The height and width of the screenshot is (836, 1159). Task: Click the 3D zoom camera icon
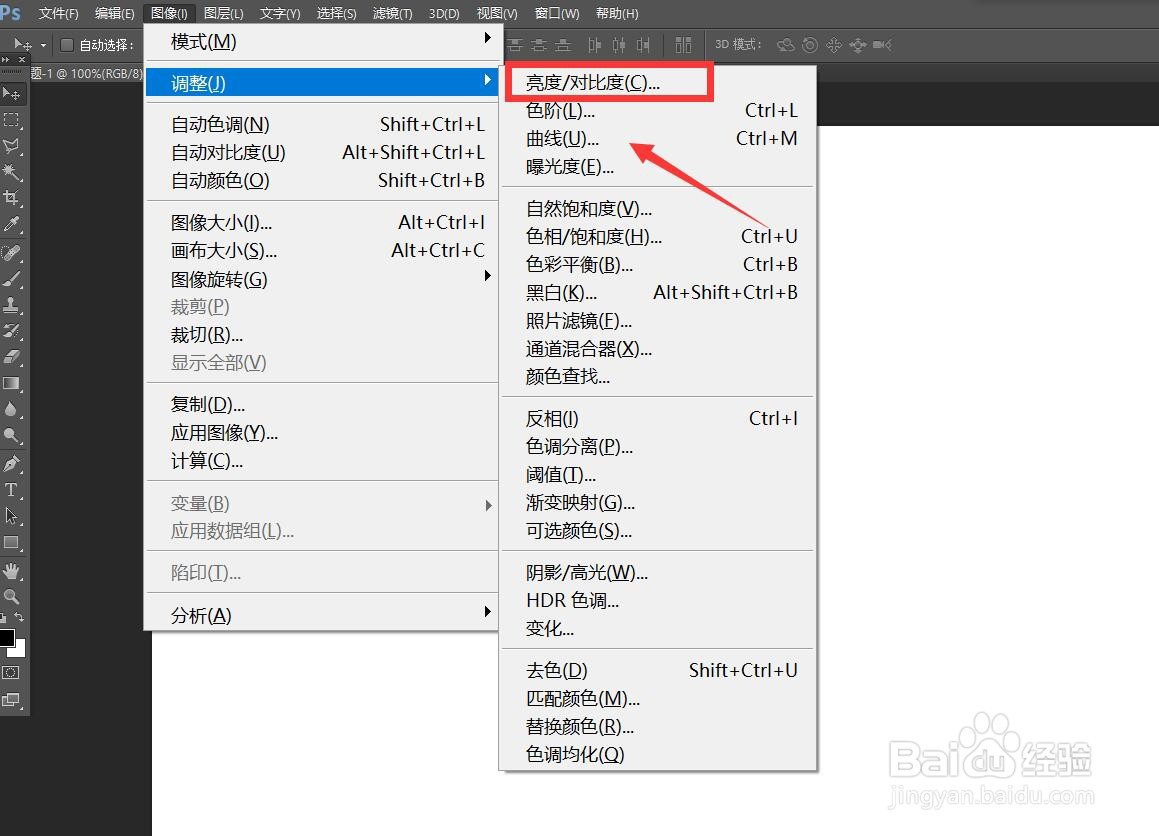882,45
